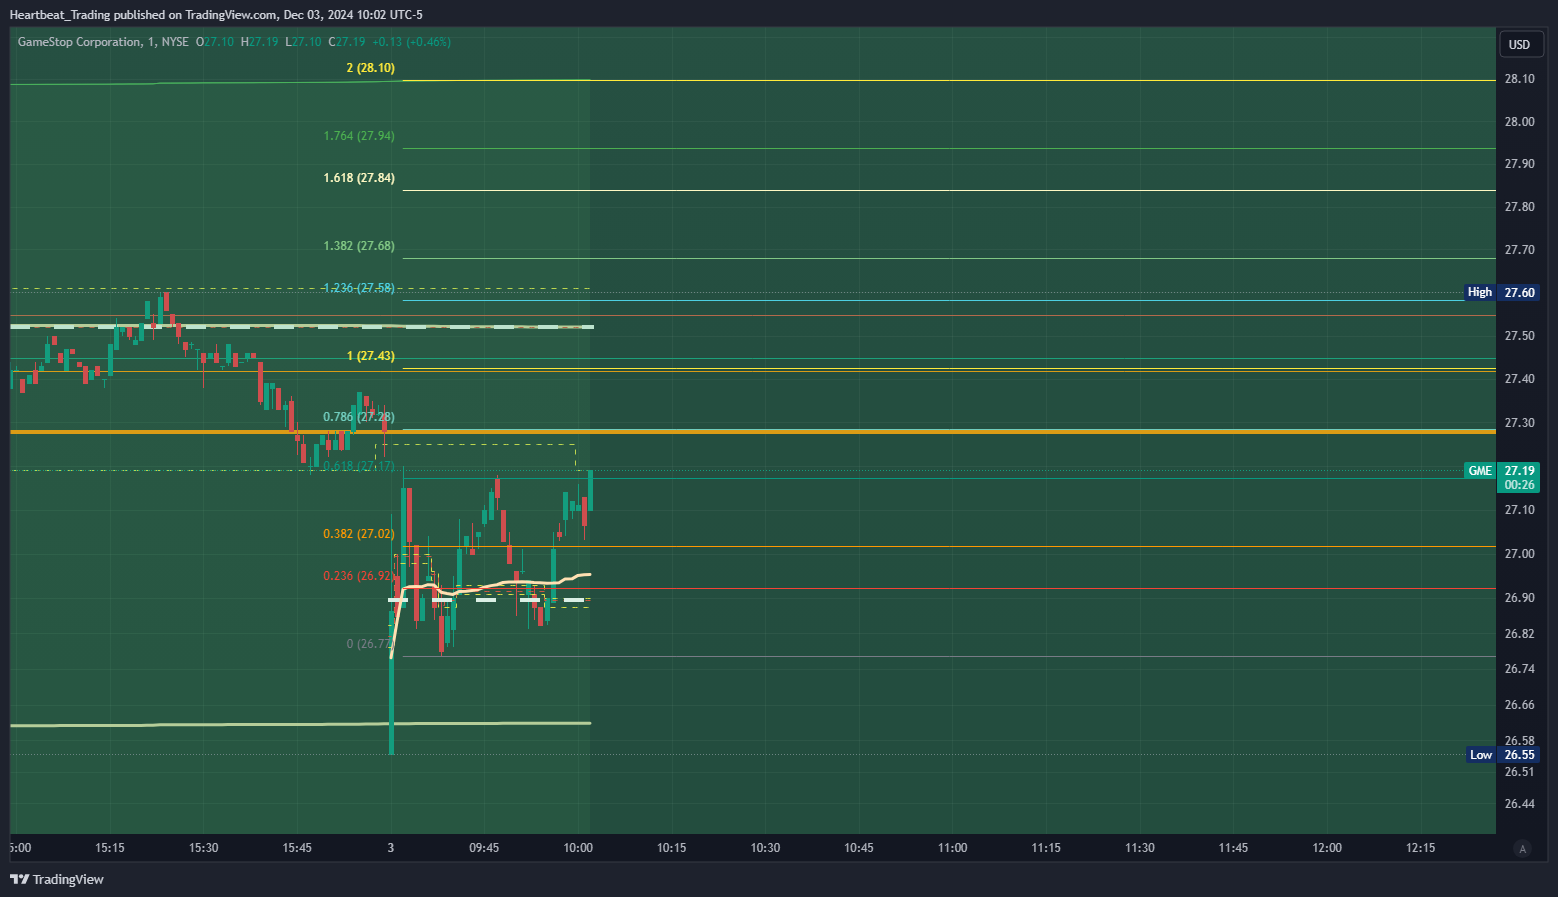The image size is (1558, 897).
Task: Click the close value C27.19 in legend
Action: click(x=347, y=42)
